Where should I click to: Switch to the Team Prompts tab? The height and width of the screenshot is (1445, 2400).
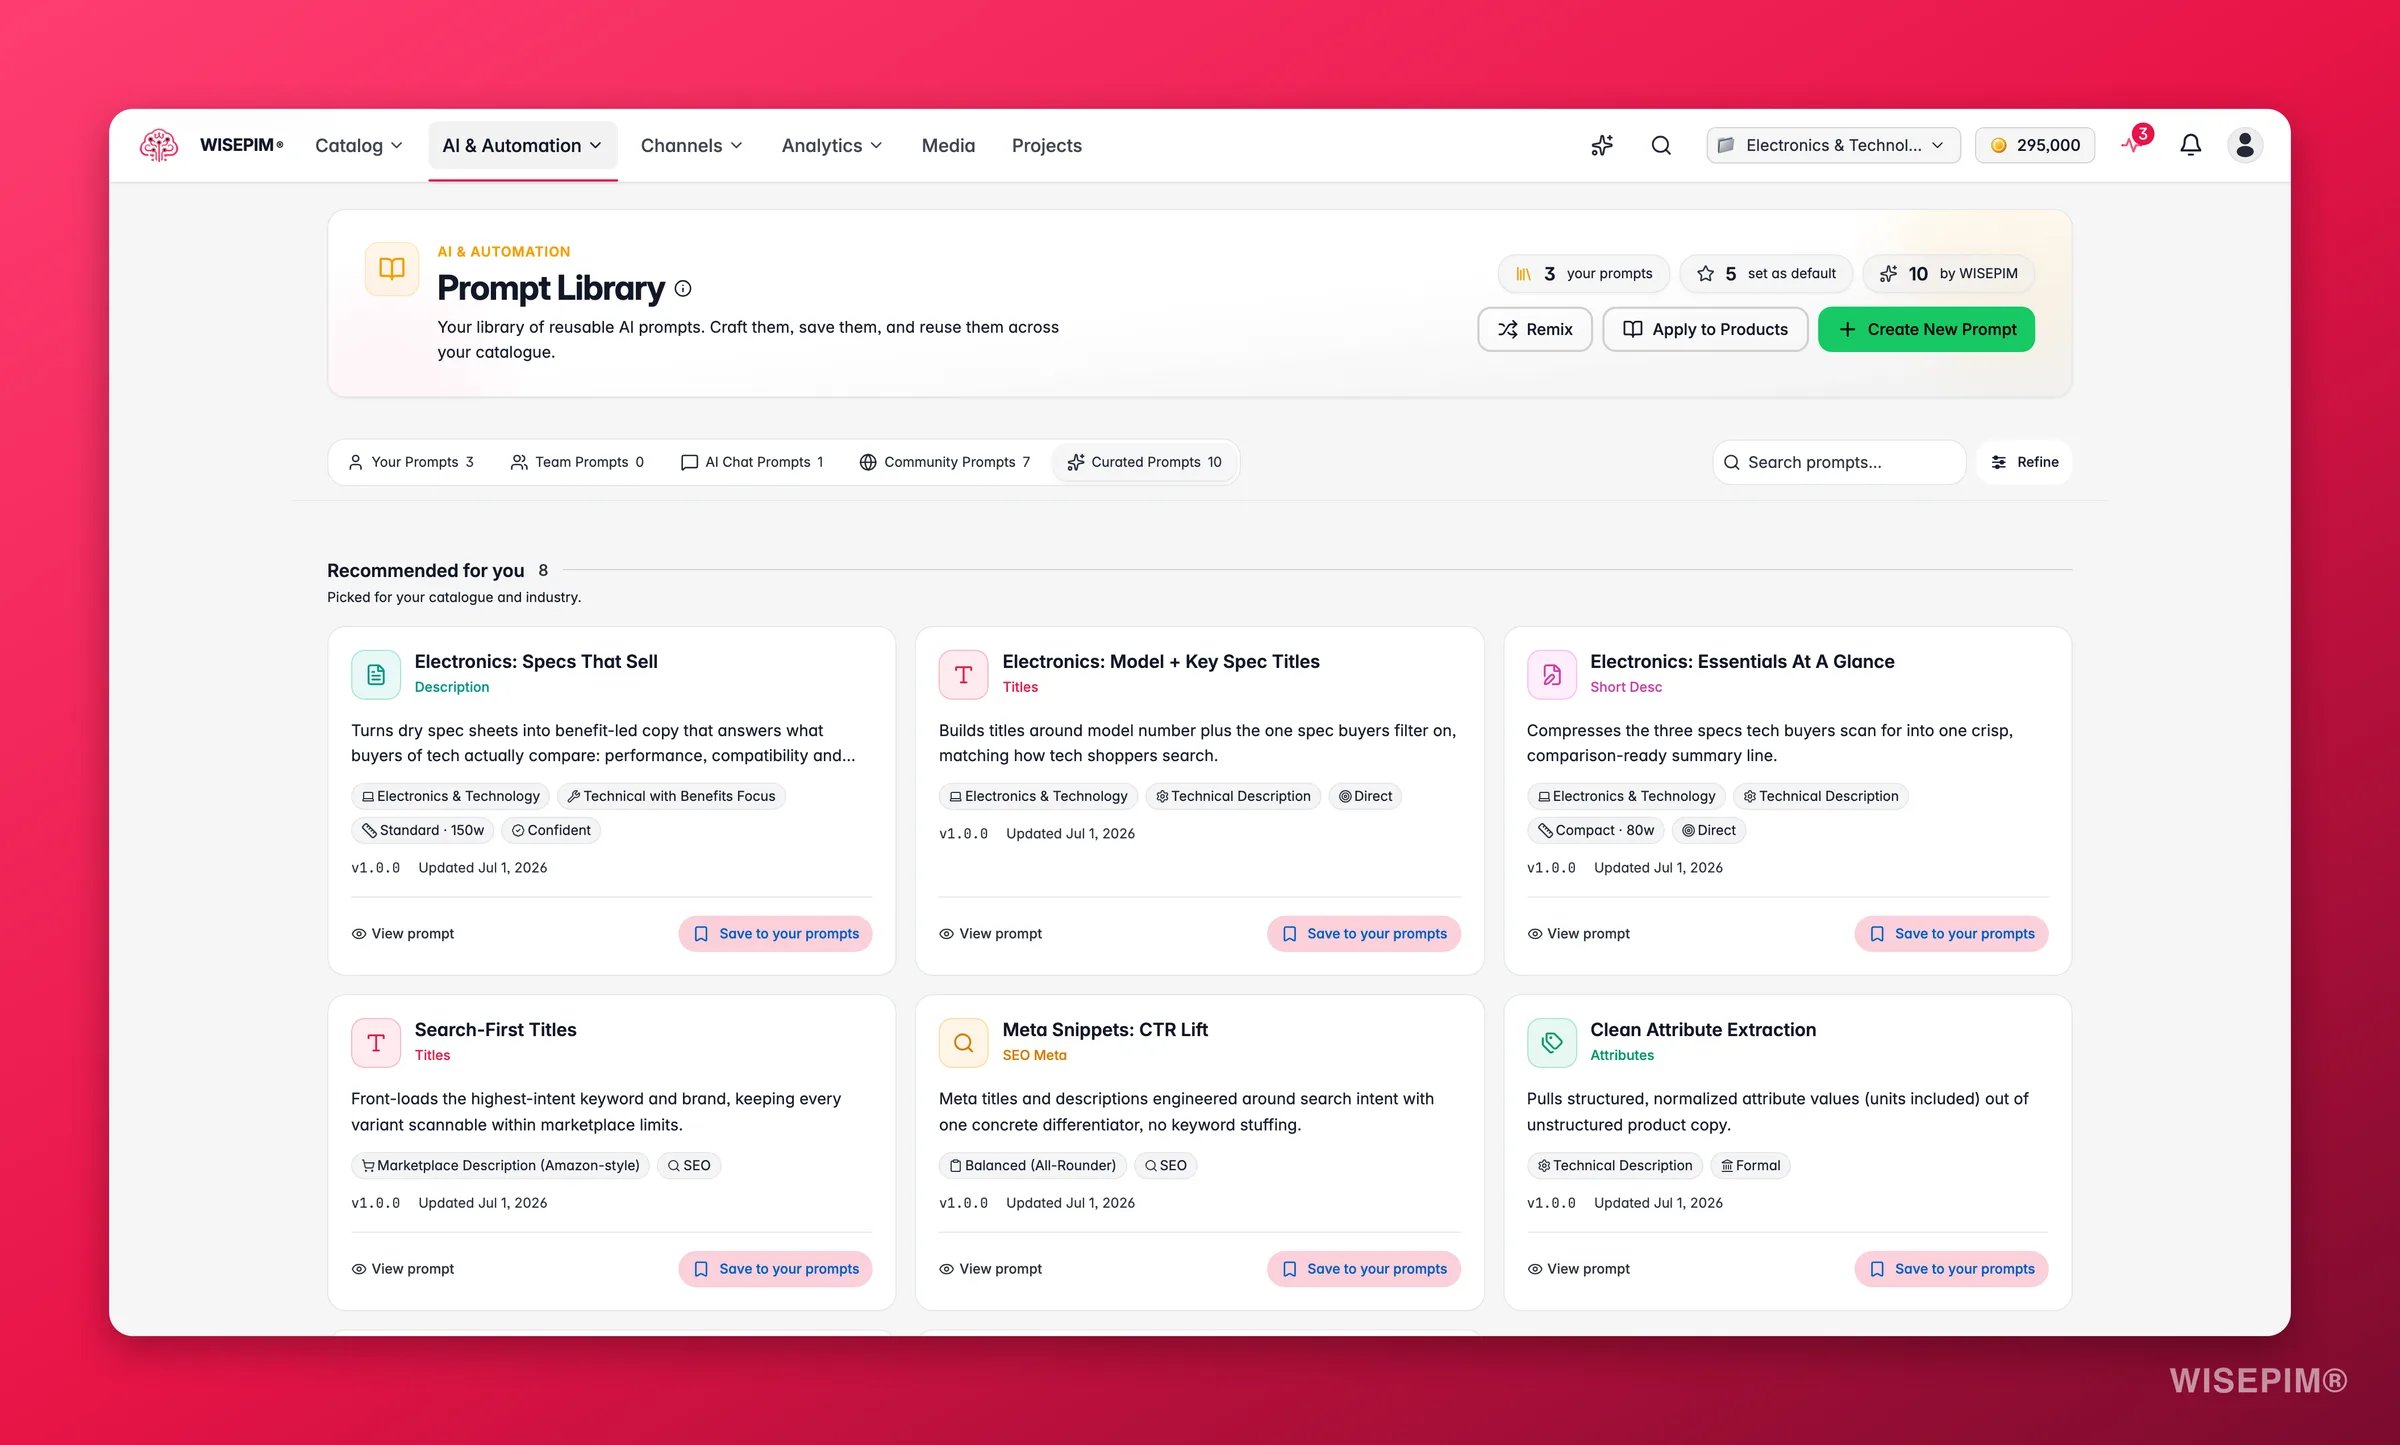tap(577, 462)
